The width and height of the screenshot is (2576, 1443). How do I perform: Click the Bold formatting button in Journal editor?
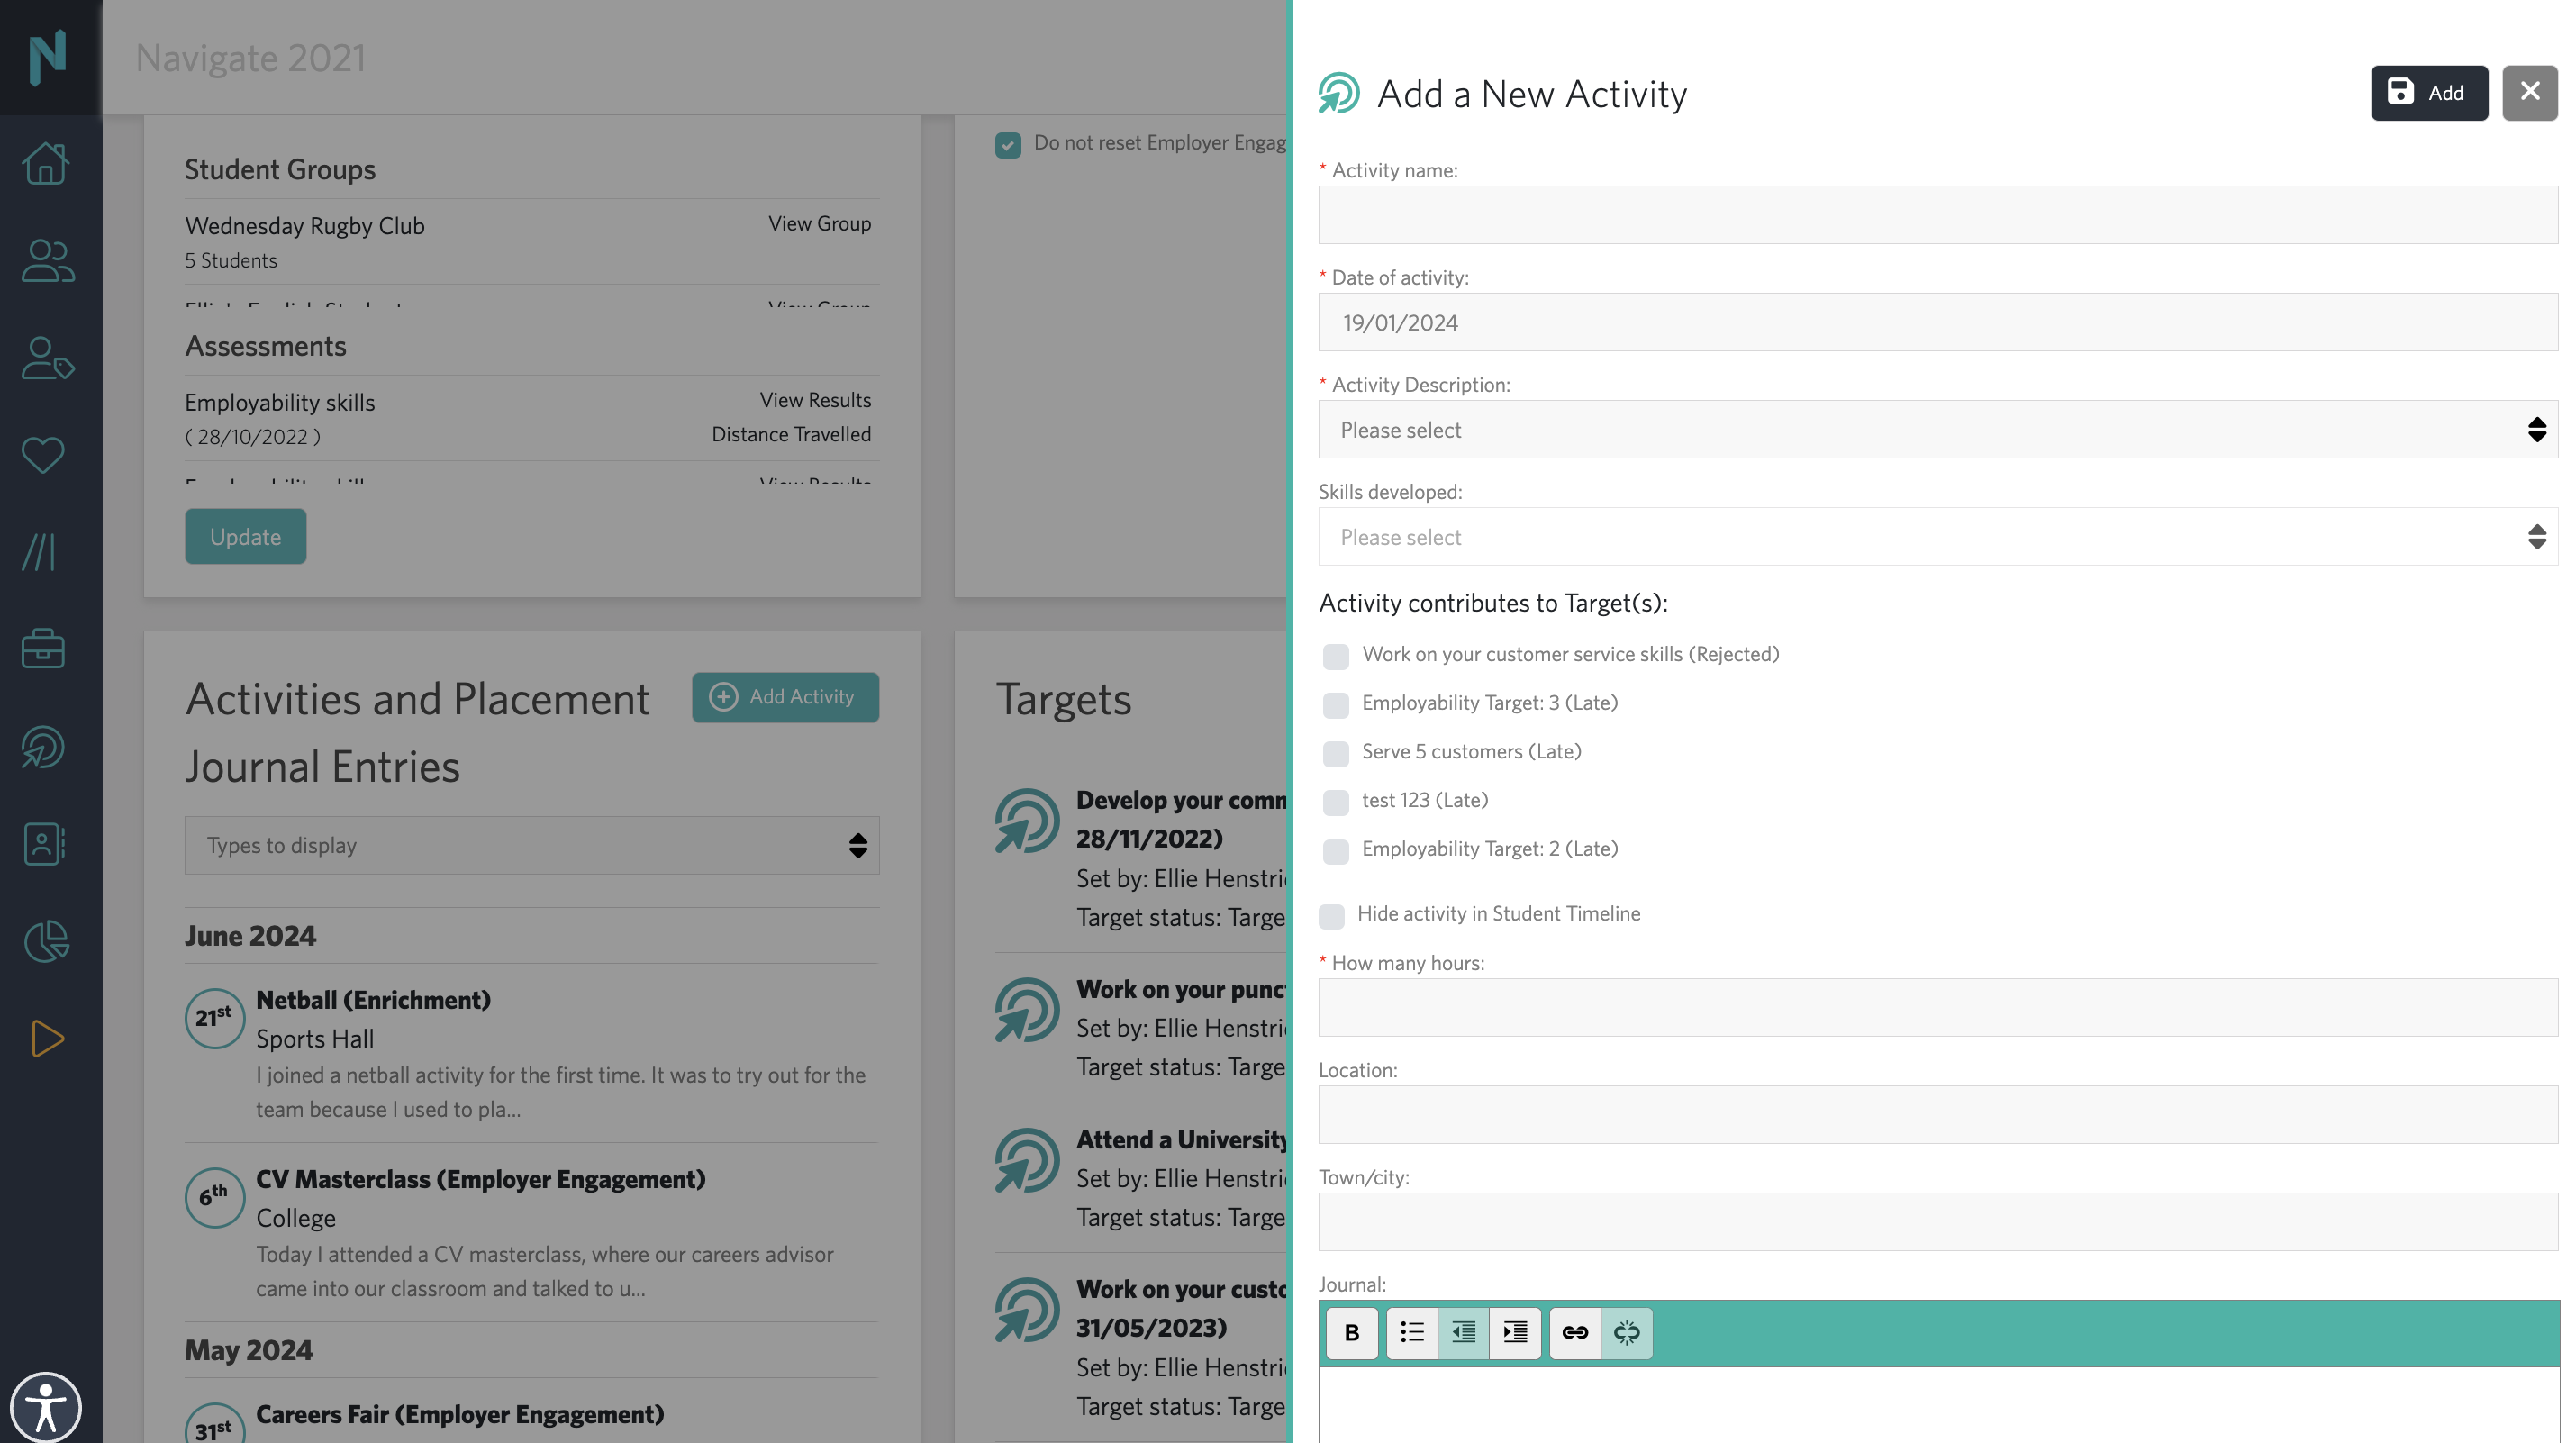[1351, 1332]
